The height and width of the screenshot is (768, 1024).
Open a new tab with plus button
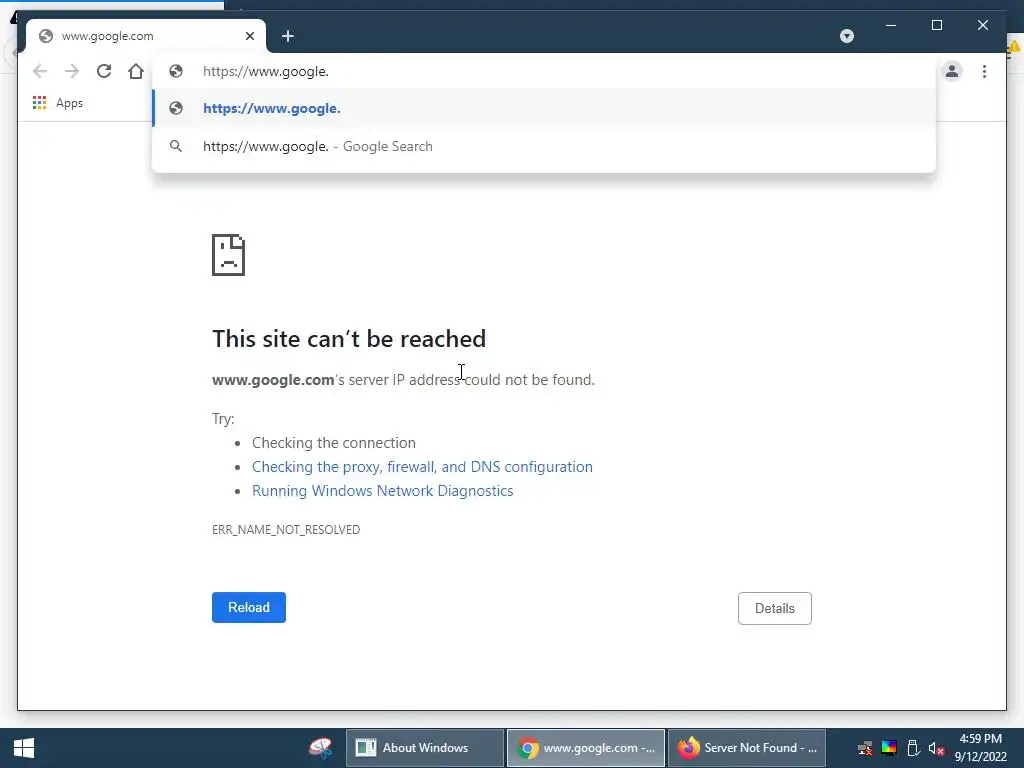pos(288,36)
